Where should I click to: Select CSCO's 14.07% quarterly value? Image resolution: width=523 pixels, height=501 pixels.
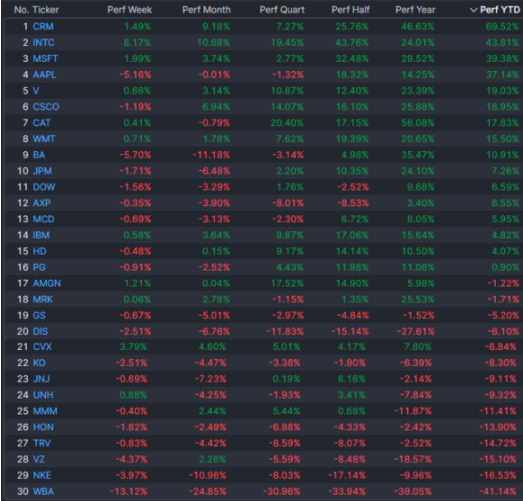click(287, 107)
